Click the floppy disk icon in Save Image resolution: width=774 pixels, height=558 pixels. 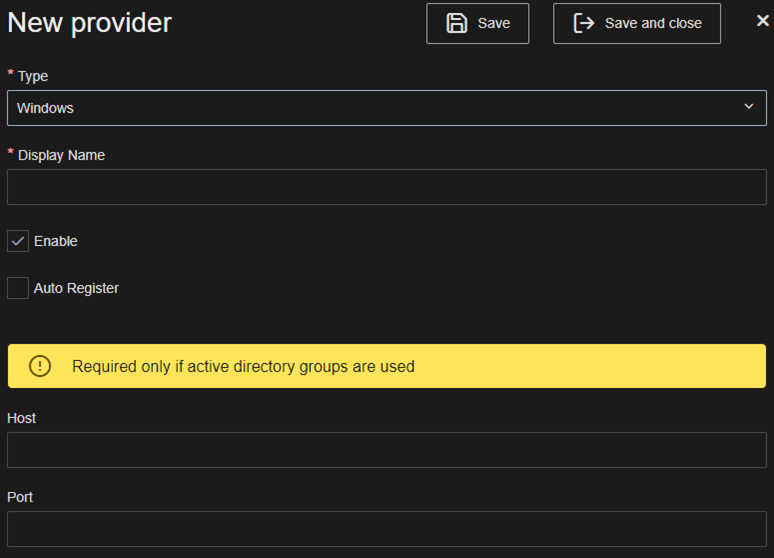click(x=457, y=23)
